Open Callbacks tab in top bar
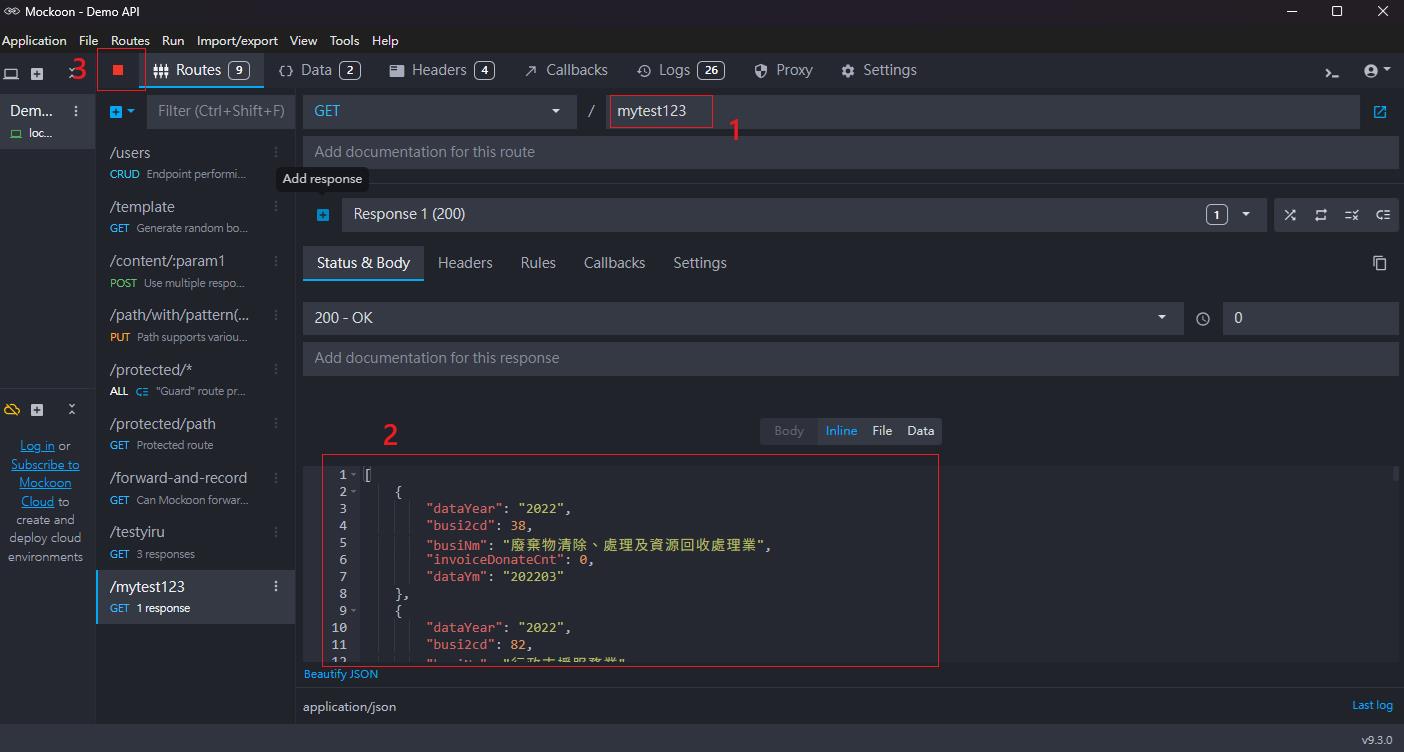The width and height of the screenshot is (1404, 752). point(566,70)
